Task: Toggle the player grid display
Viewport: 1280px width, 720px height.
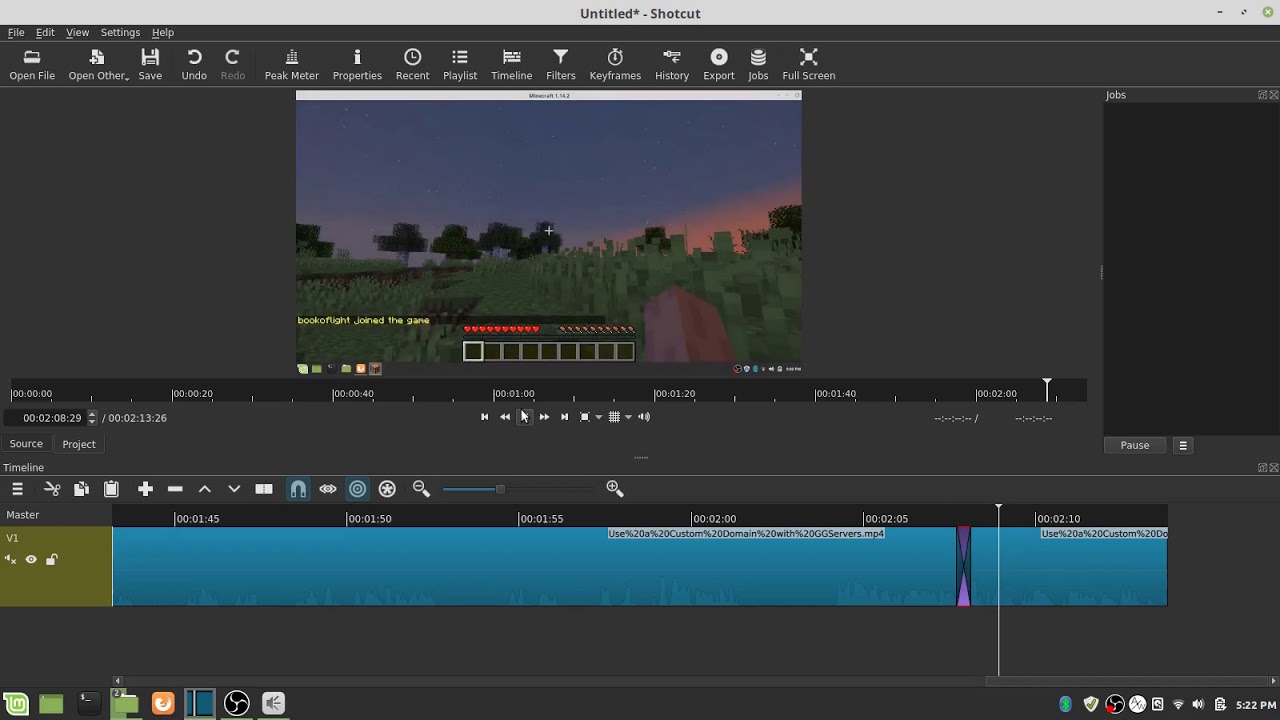Action: pos(614,417)
